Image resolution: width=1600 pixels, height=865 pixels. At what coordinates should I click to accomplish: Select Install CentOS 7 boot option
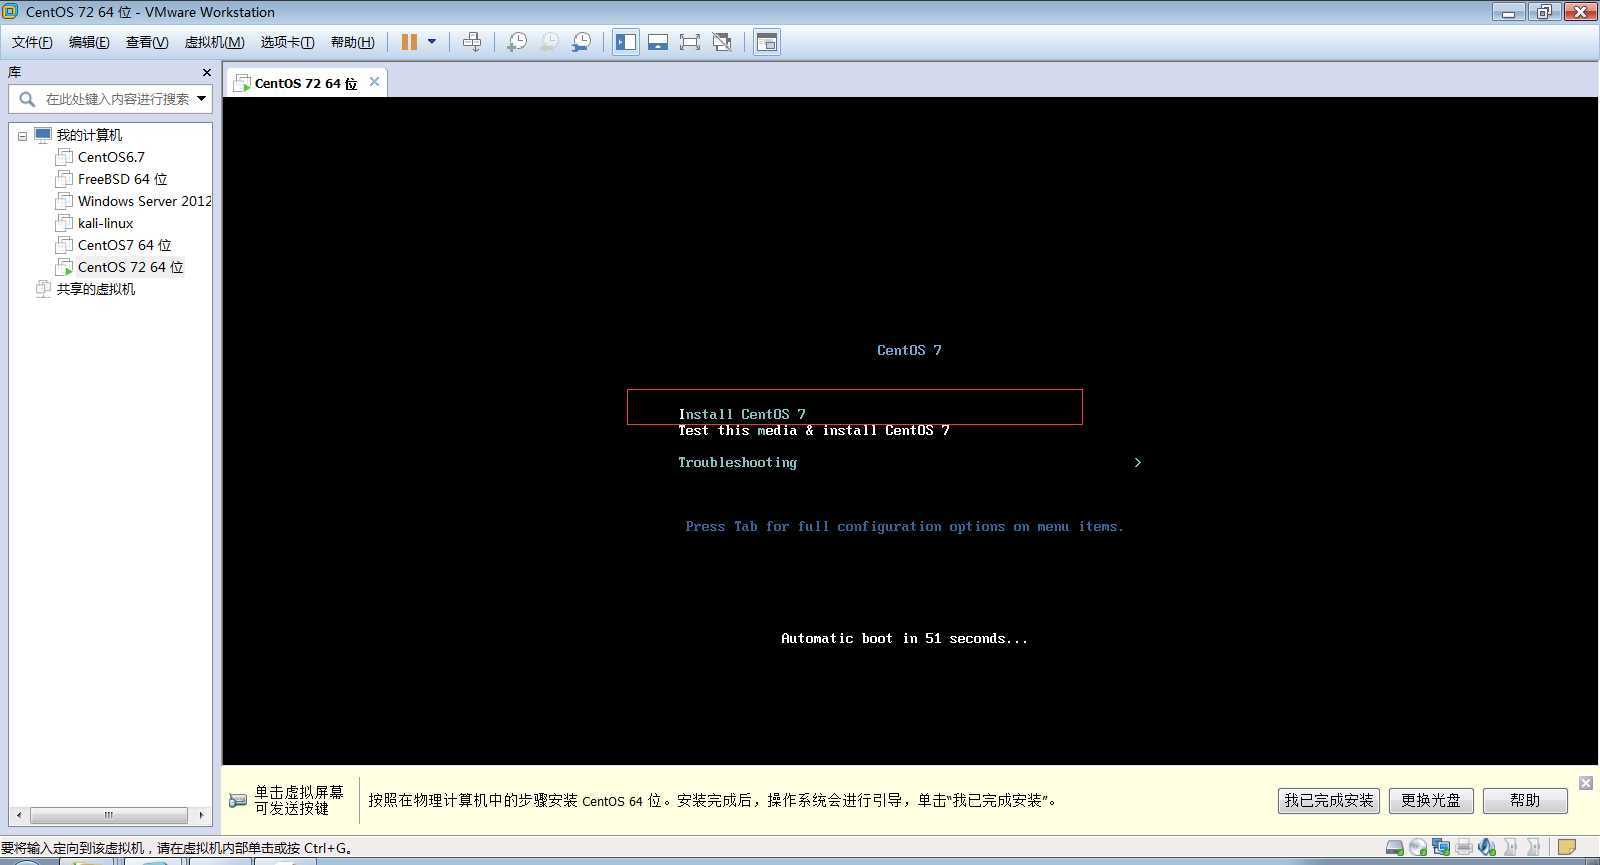(742, 414)
